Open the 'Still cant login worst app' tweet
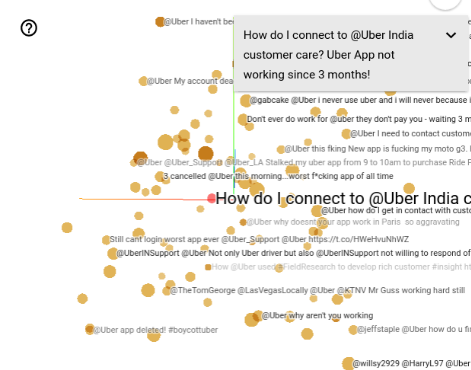This screenshot has height=370, width=471. [x=259, y=239]
